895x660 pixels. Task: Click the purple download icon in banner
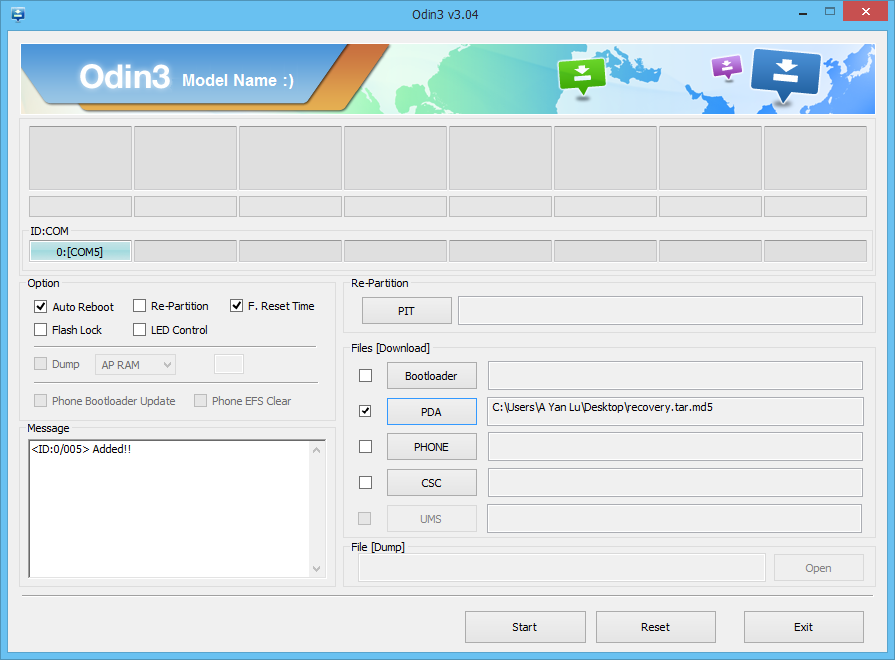click(x=727, y=67)
